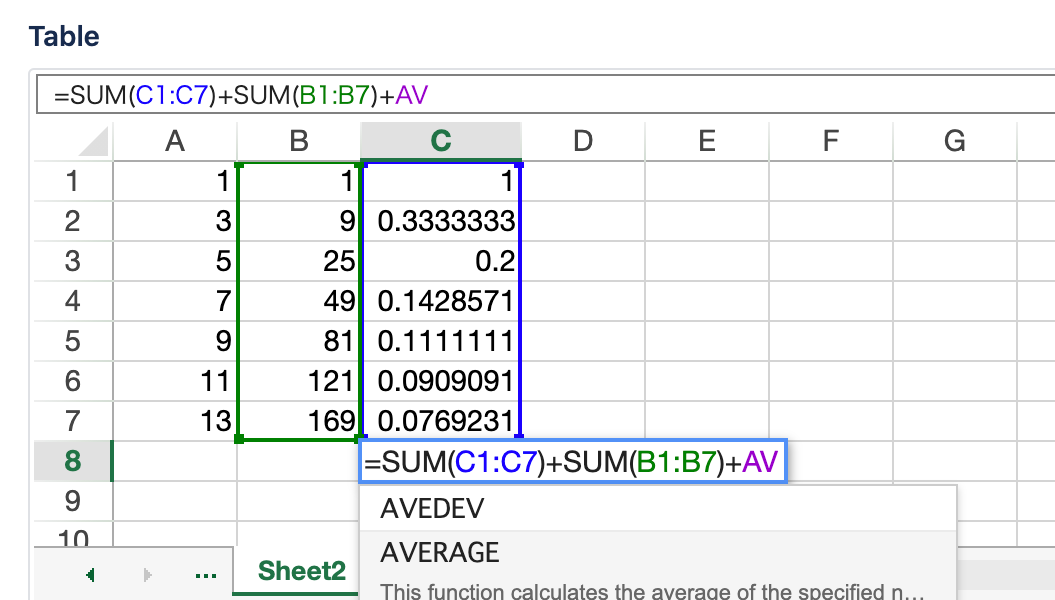Image resolution: width=1055 pixels, height=600 pixels.
Task: Choose AVEDEV from the autocomplete list
Action: point(432,509)
